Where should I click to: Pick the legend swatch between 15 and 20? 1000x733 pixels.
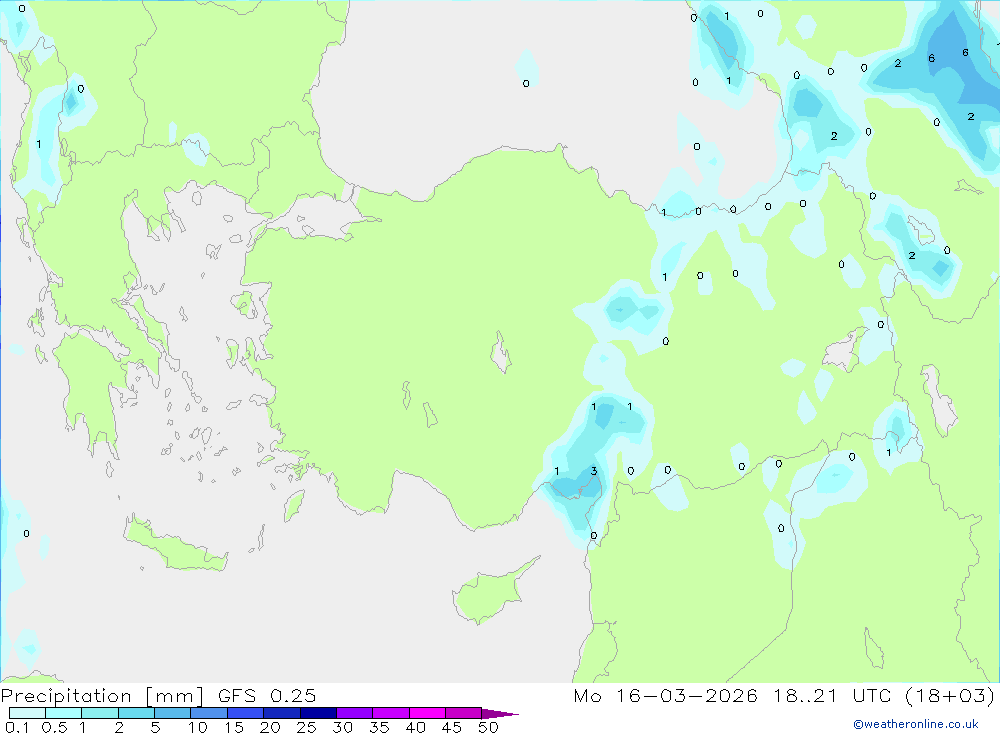coord(246,713)
